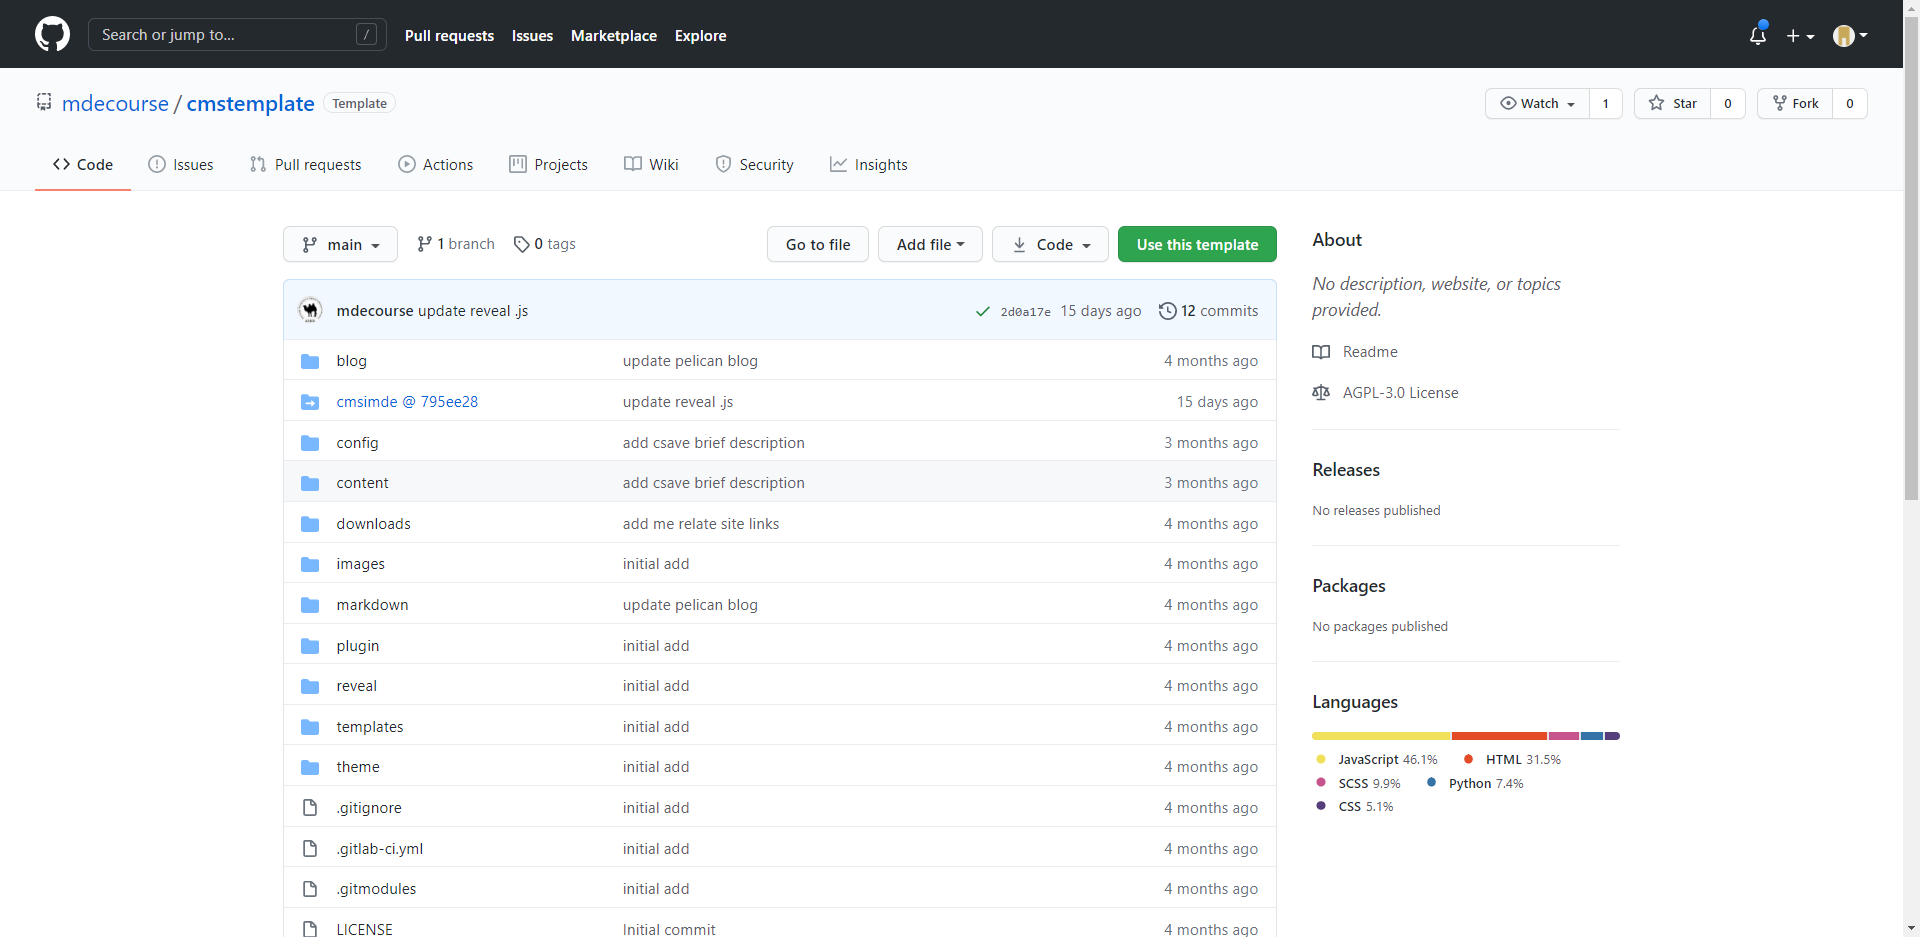Open the templates folder

pyautogui.click(x=370, y=727)
